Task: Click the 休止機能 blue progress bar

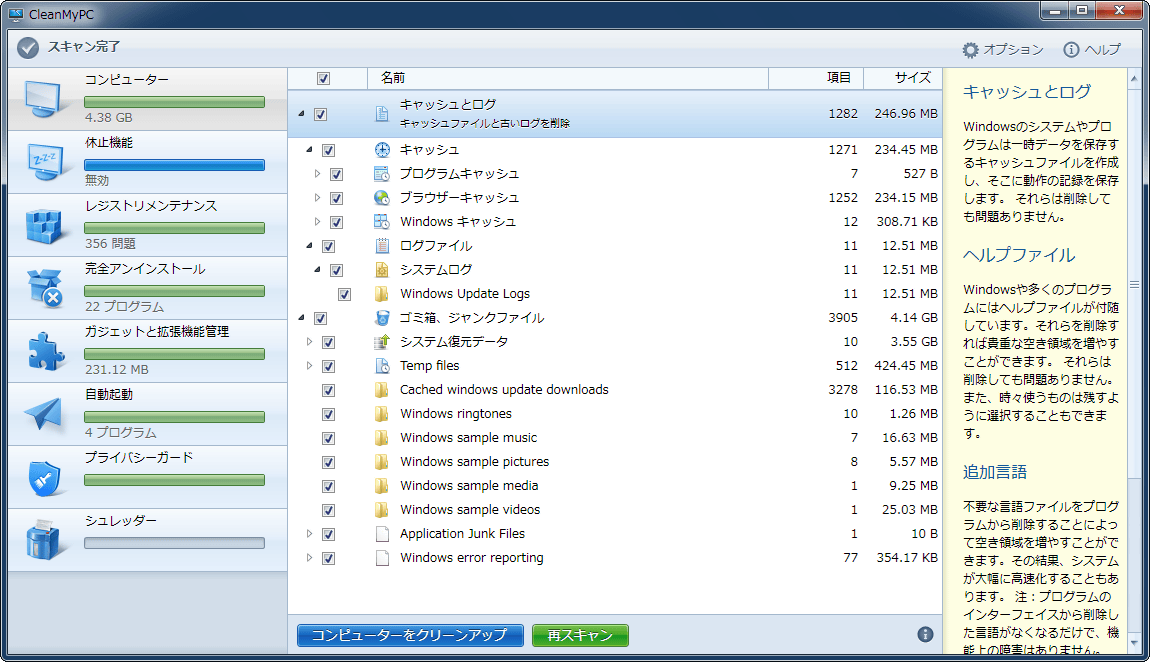Action: point(175,165)
